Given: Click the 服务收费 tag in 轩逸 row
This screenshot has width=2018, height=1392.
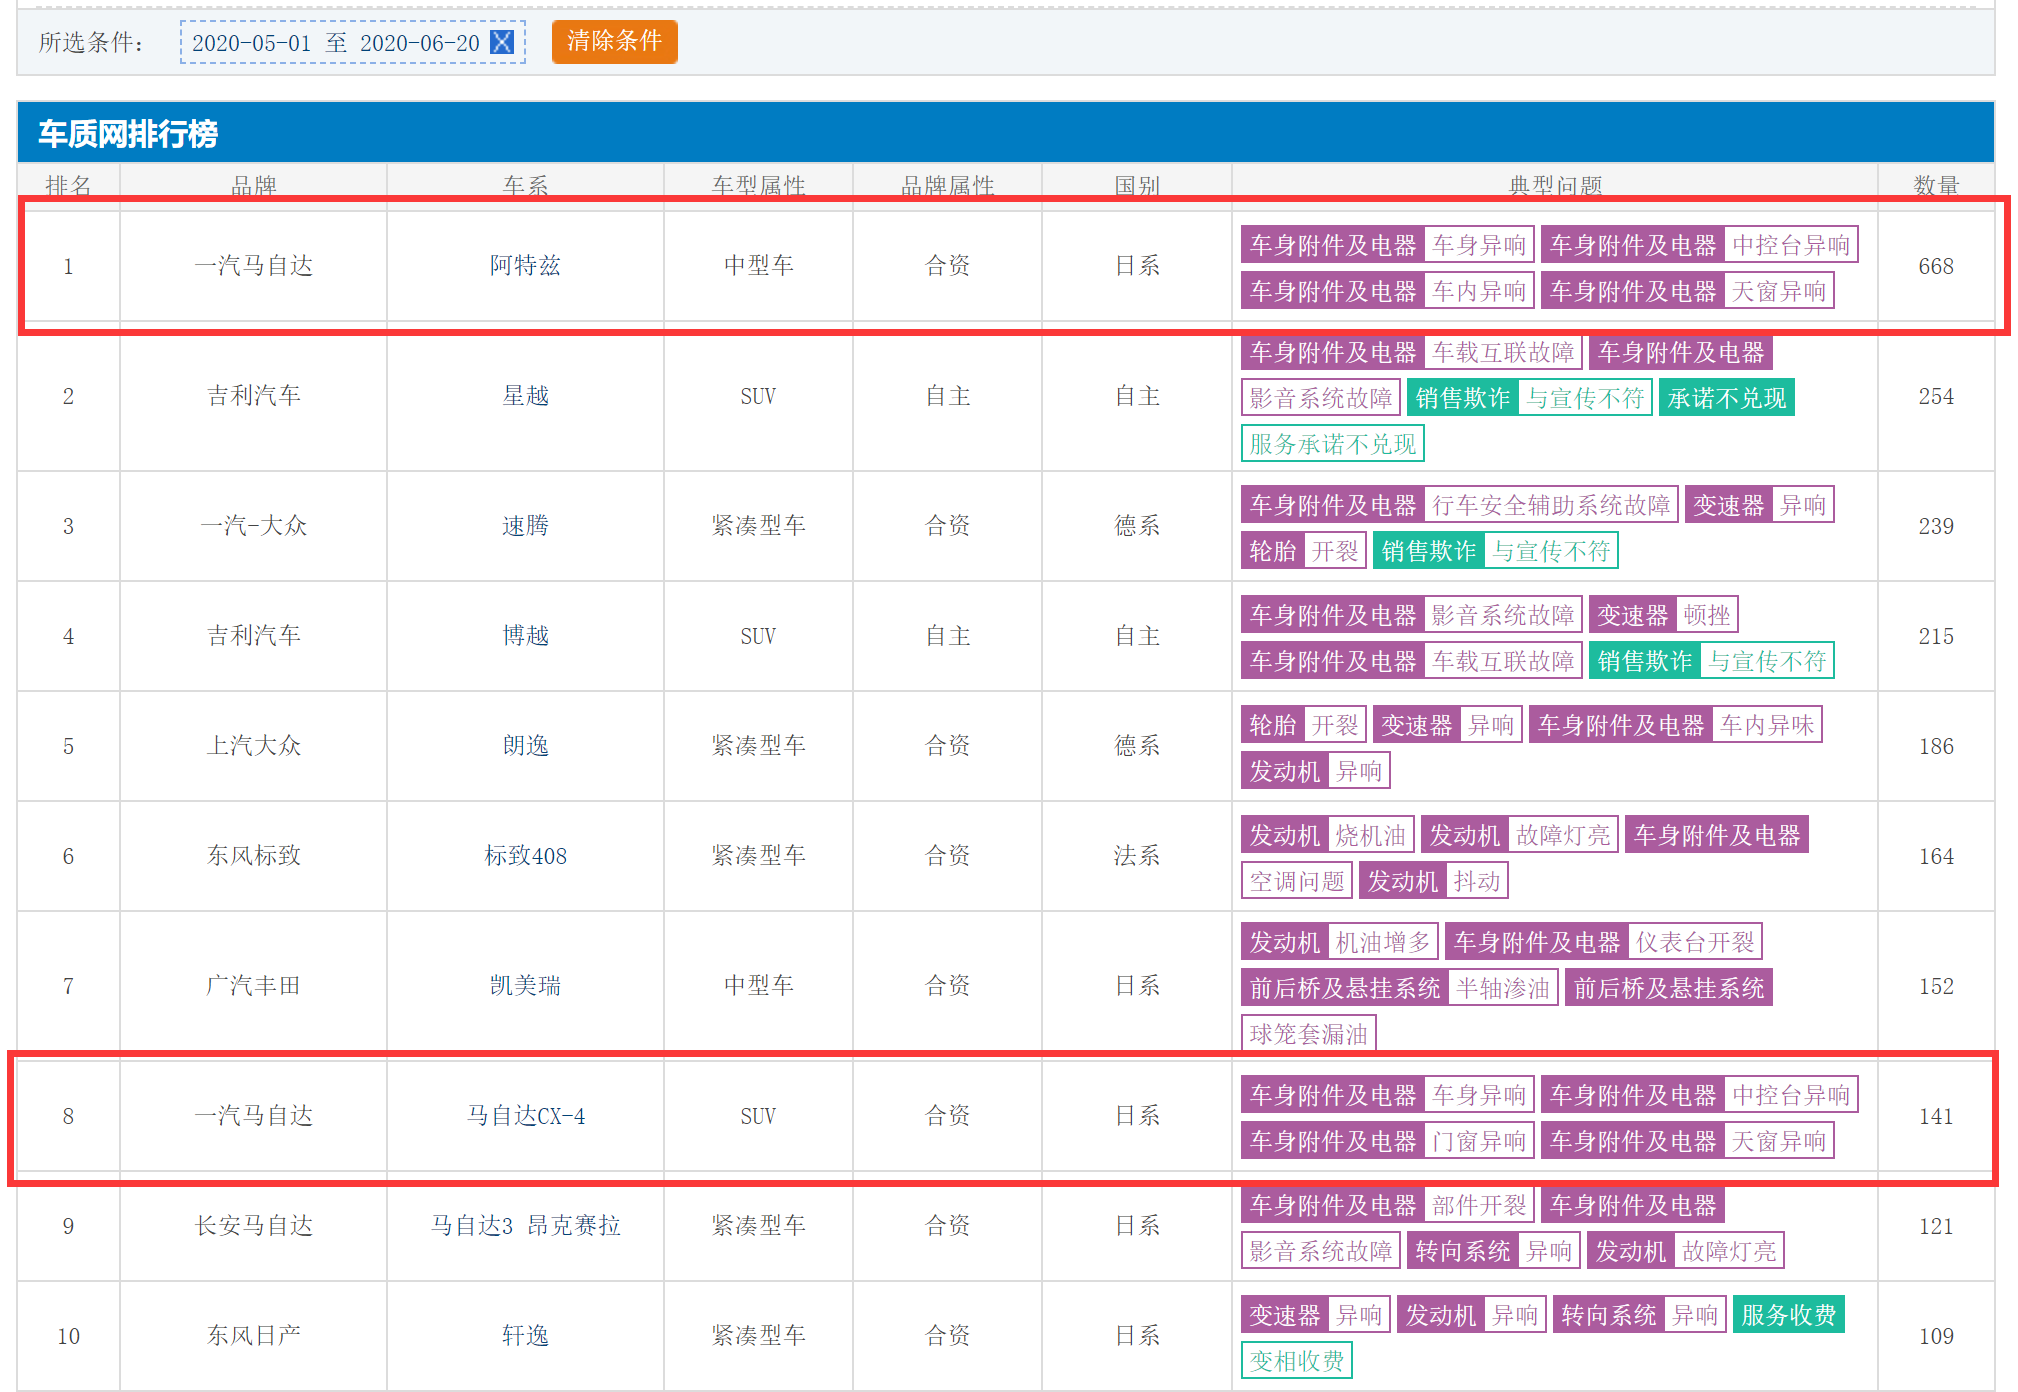Looking at the screenshot, I should (1788, 1315).
